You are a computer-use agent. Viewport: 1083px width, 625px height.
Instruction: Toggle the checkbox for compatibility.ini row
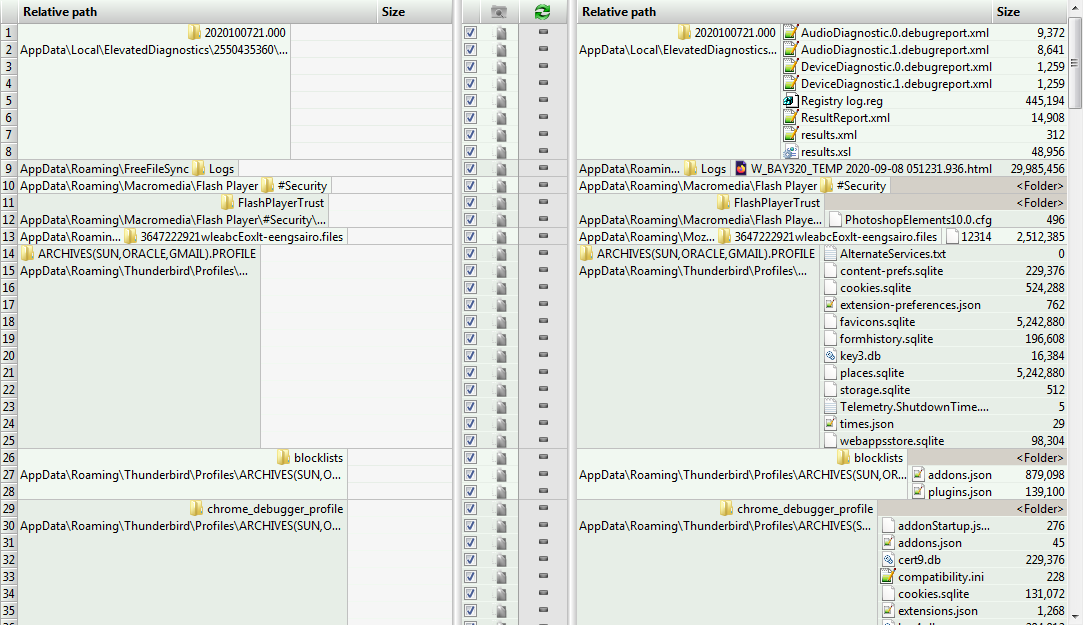pyautogui.click(x=470, y=577)
